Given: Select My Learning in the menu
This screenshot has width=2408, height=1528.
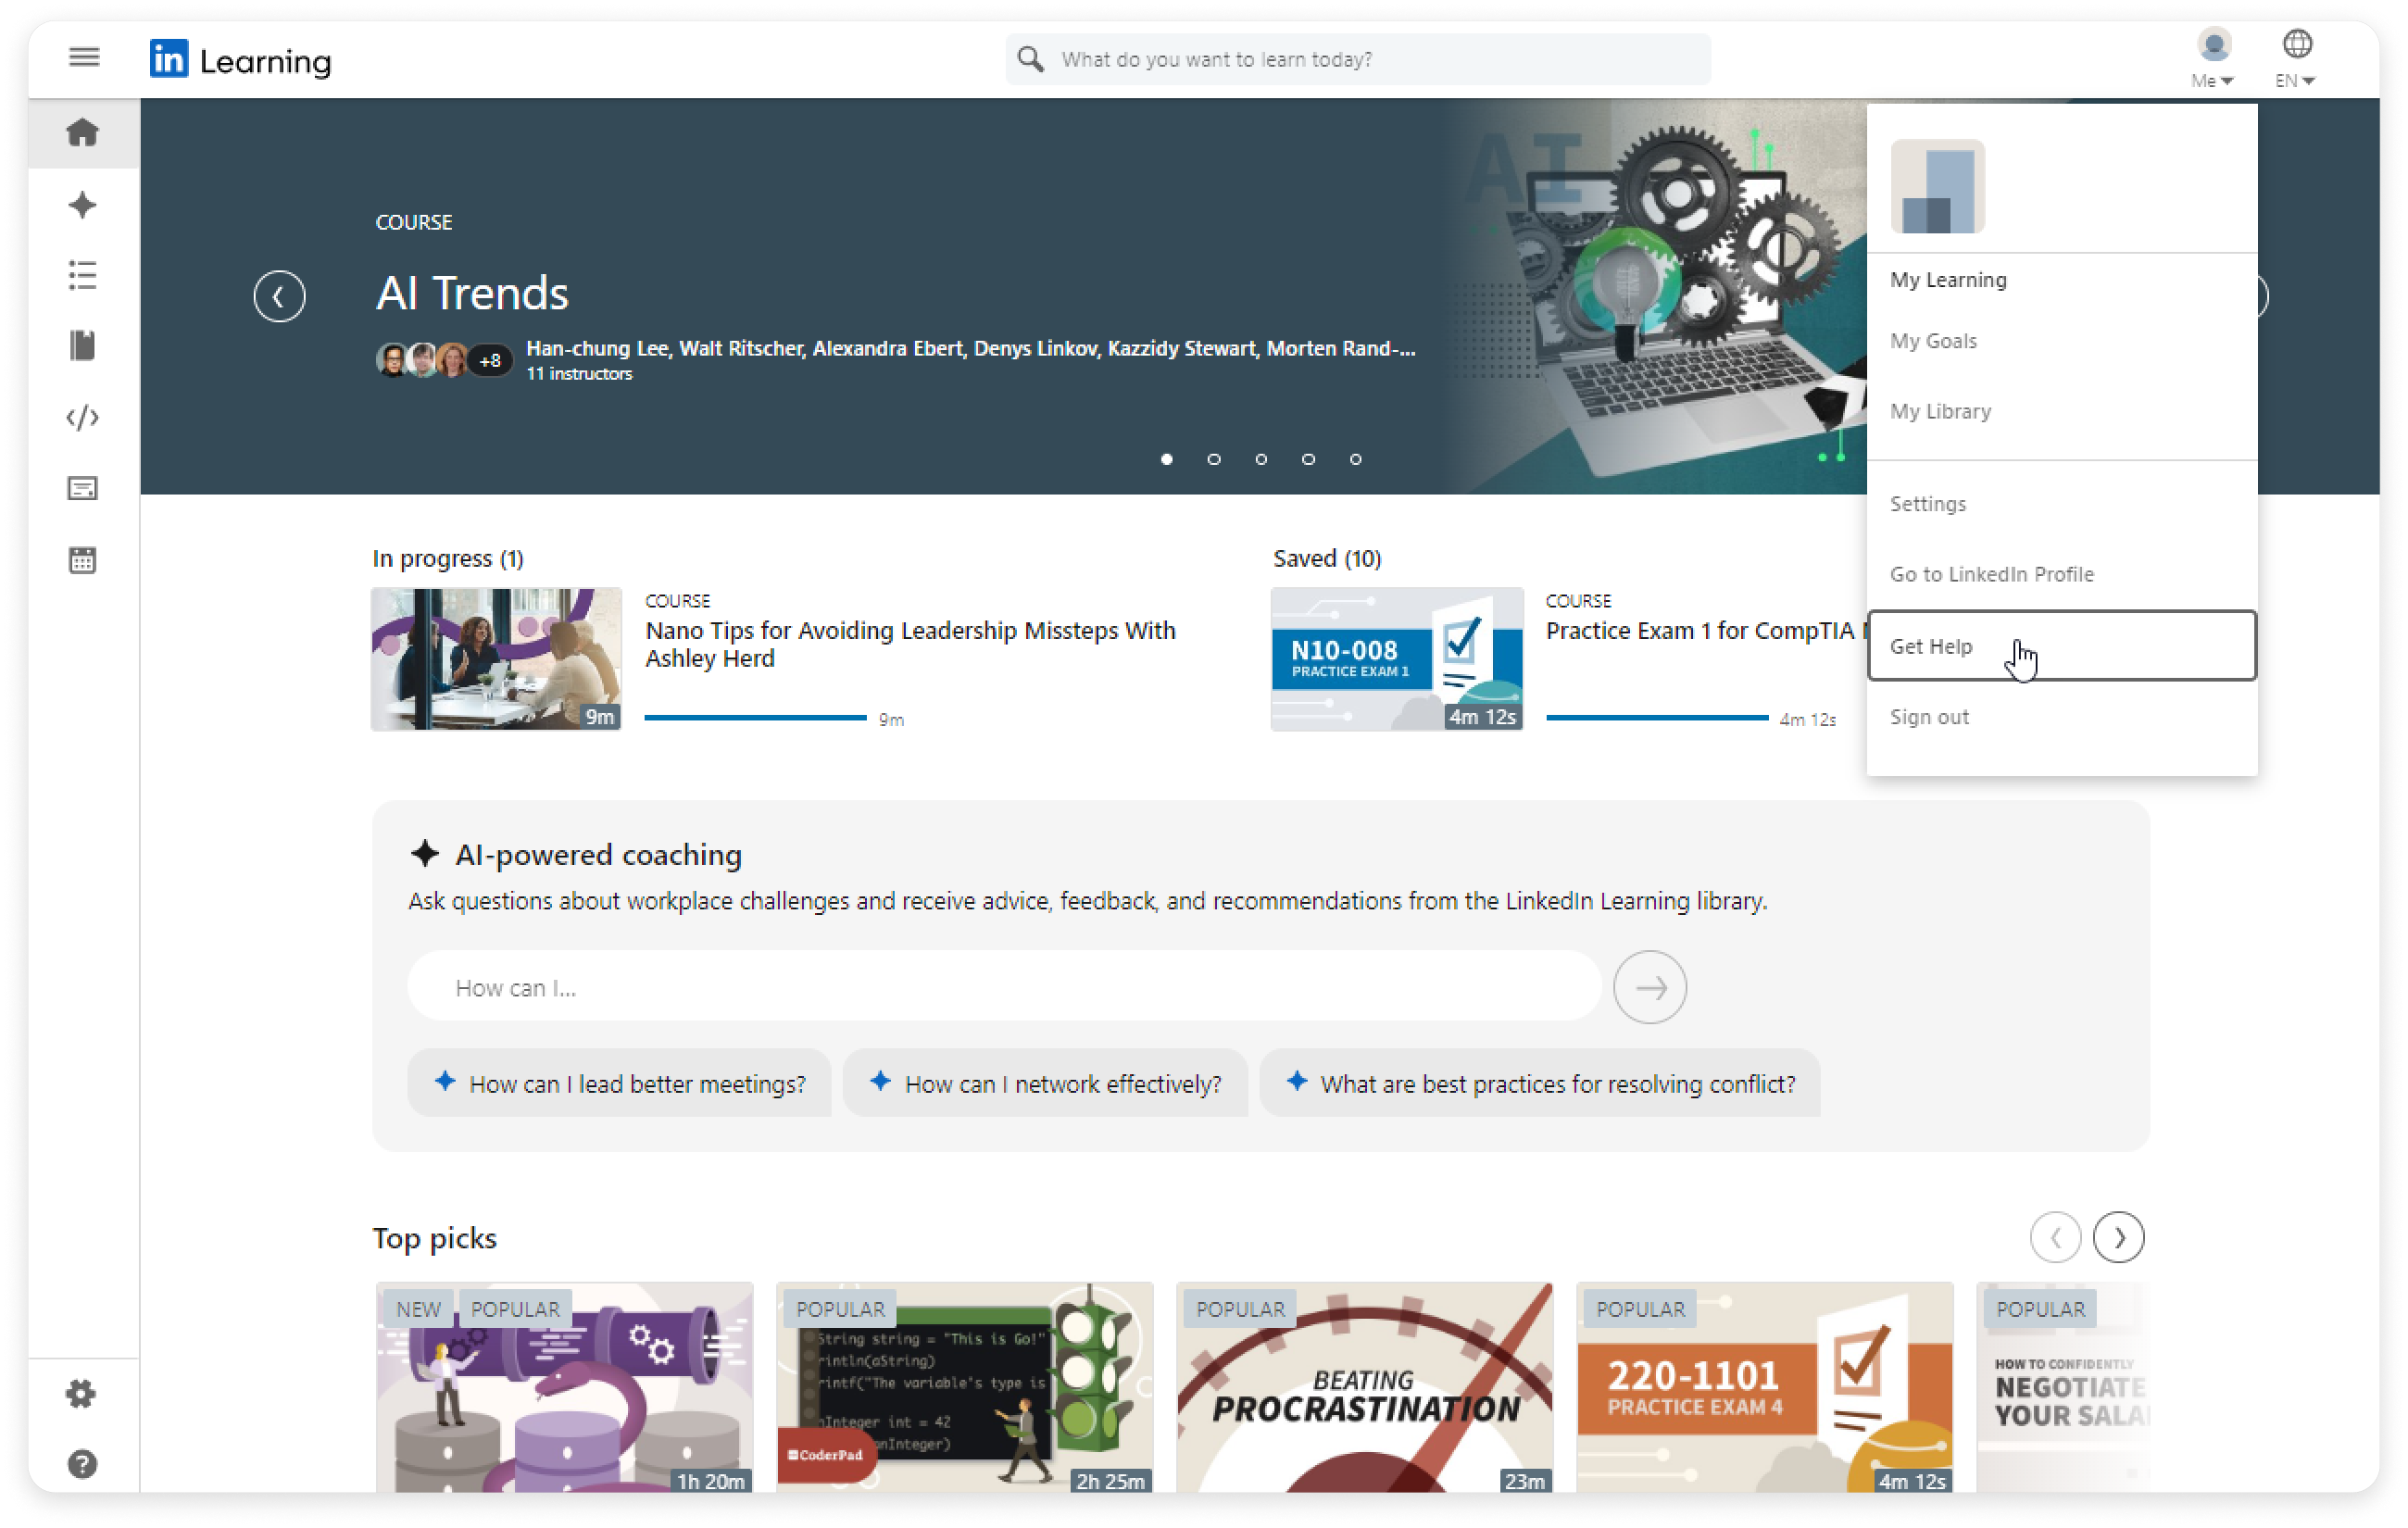Looking at the screenshot, I should click(1948, 280).
